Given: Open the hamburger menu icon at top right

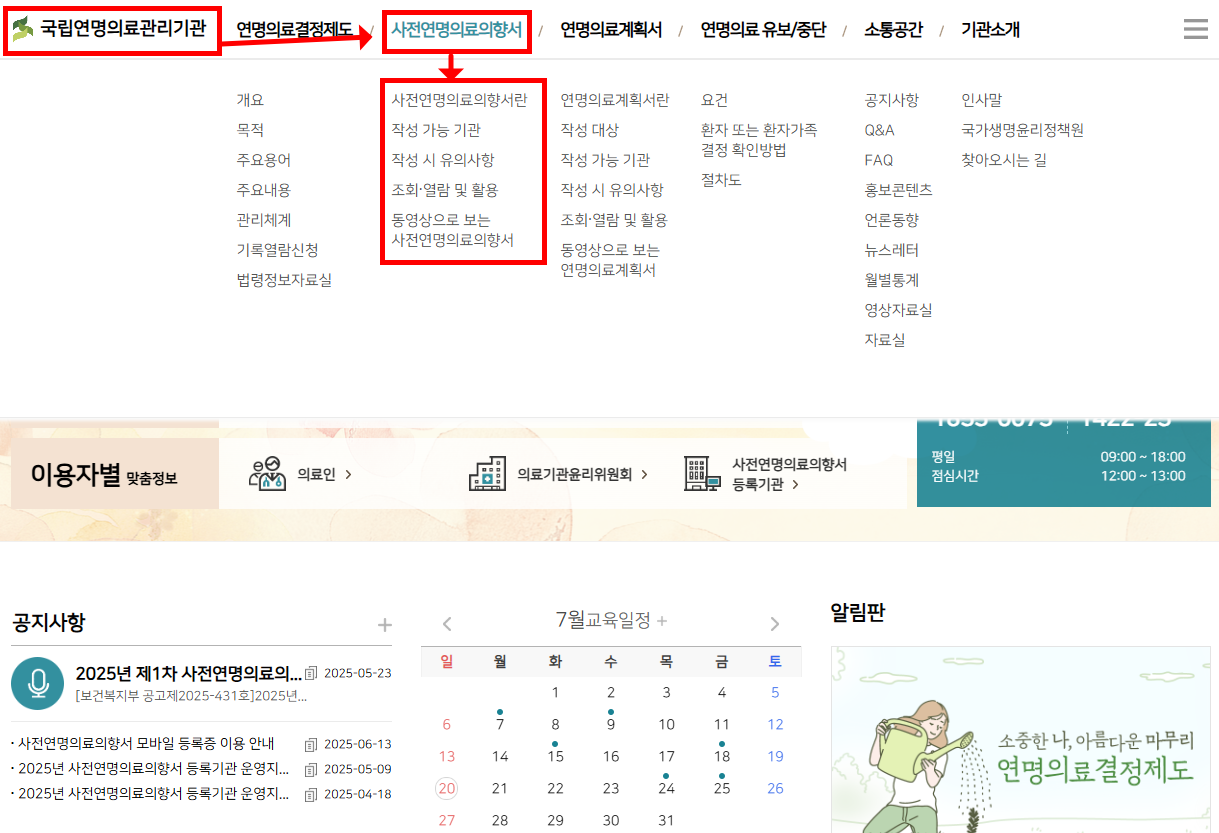Looking at the screenshot, I should [x=1195, y=30].
